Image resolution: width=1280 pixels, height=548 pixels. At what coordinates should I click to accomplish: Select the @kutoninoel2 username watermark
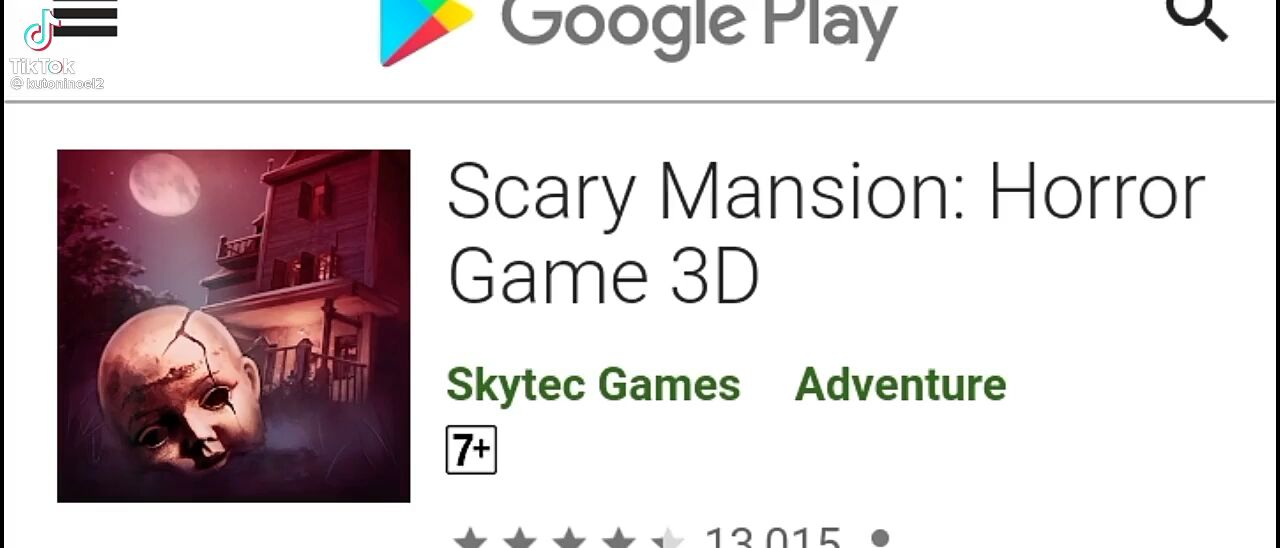tap(57, 84)
